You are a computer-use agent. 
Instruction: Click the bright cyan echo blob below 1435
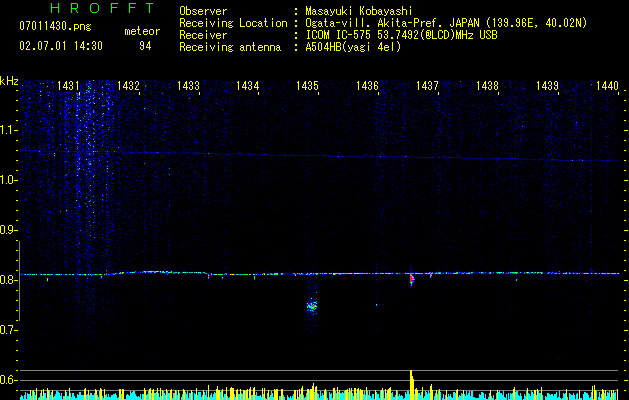[x=312, y=306]
